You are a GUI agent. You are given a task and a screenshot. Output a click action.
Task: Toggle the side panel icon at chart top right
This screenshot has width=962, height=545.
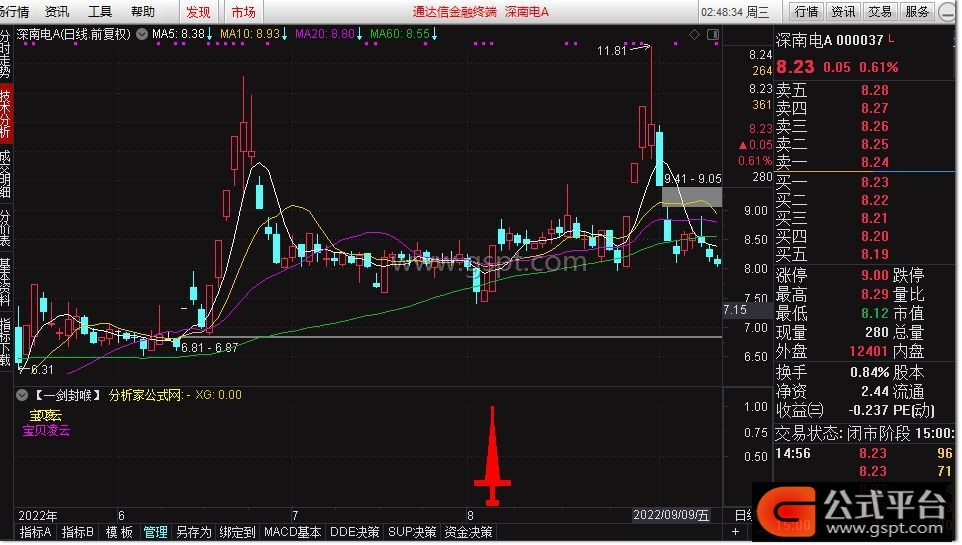[x=713, y=34]
